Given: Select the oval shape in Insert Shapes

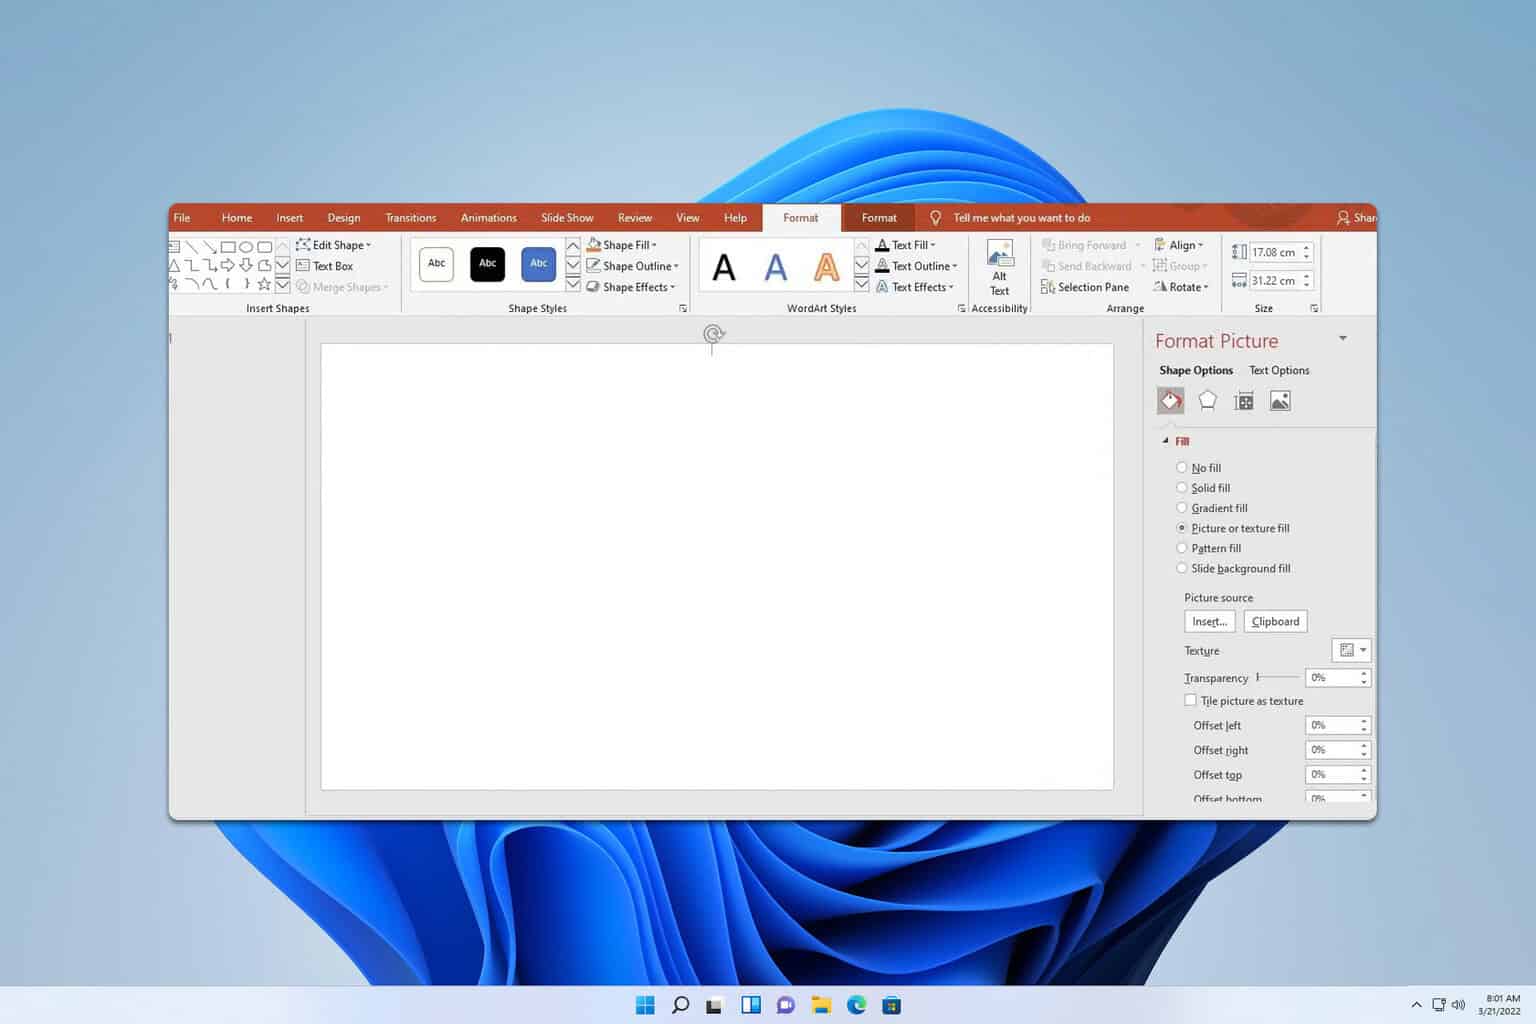Looking at the screenshot, I should 246,247.
